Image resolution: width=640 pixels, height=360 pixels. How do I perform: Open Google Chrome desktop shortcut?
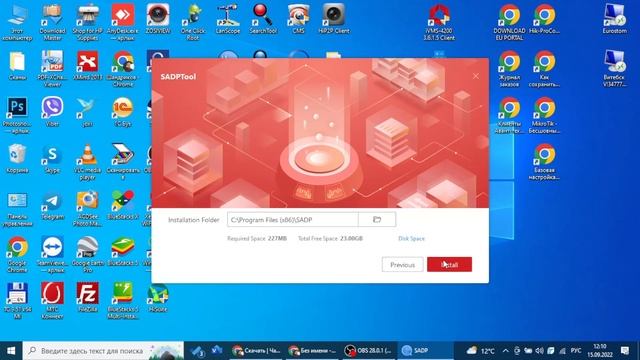(x=17, y=255)
